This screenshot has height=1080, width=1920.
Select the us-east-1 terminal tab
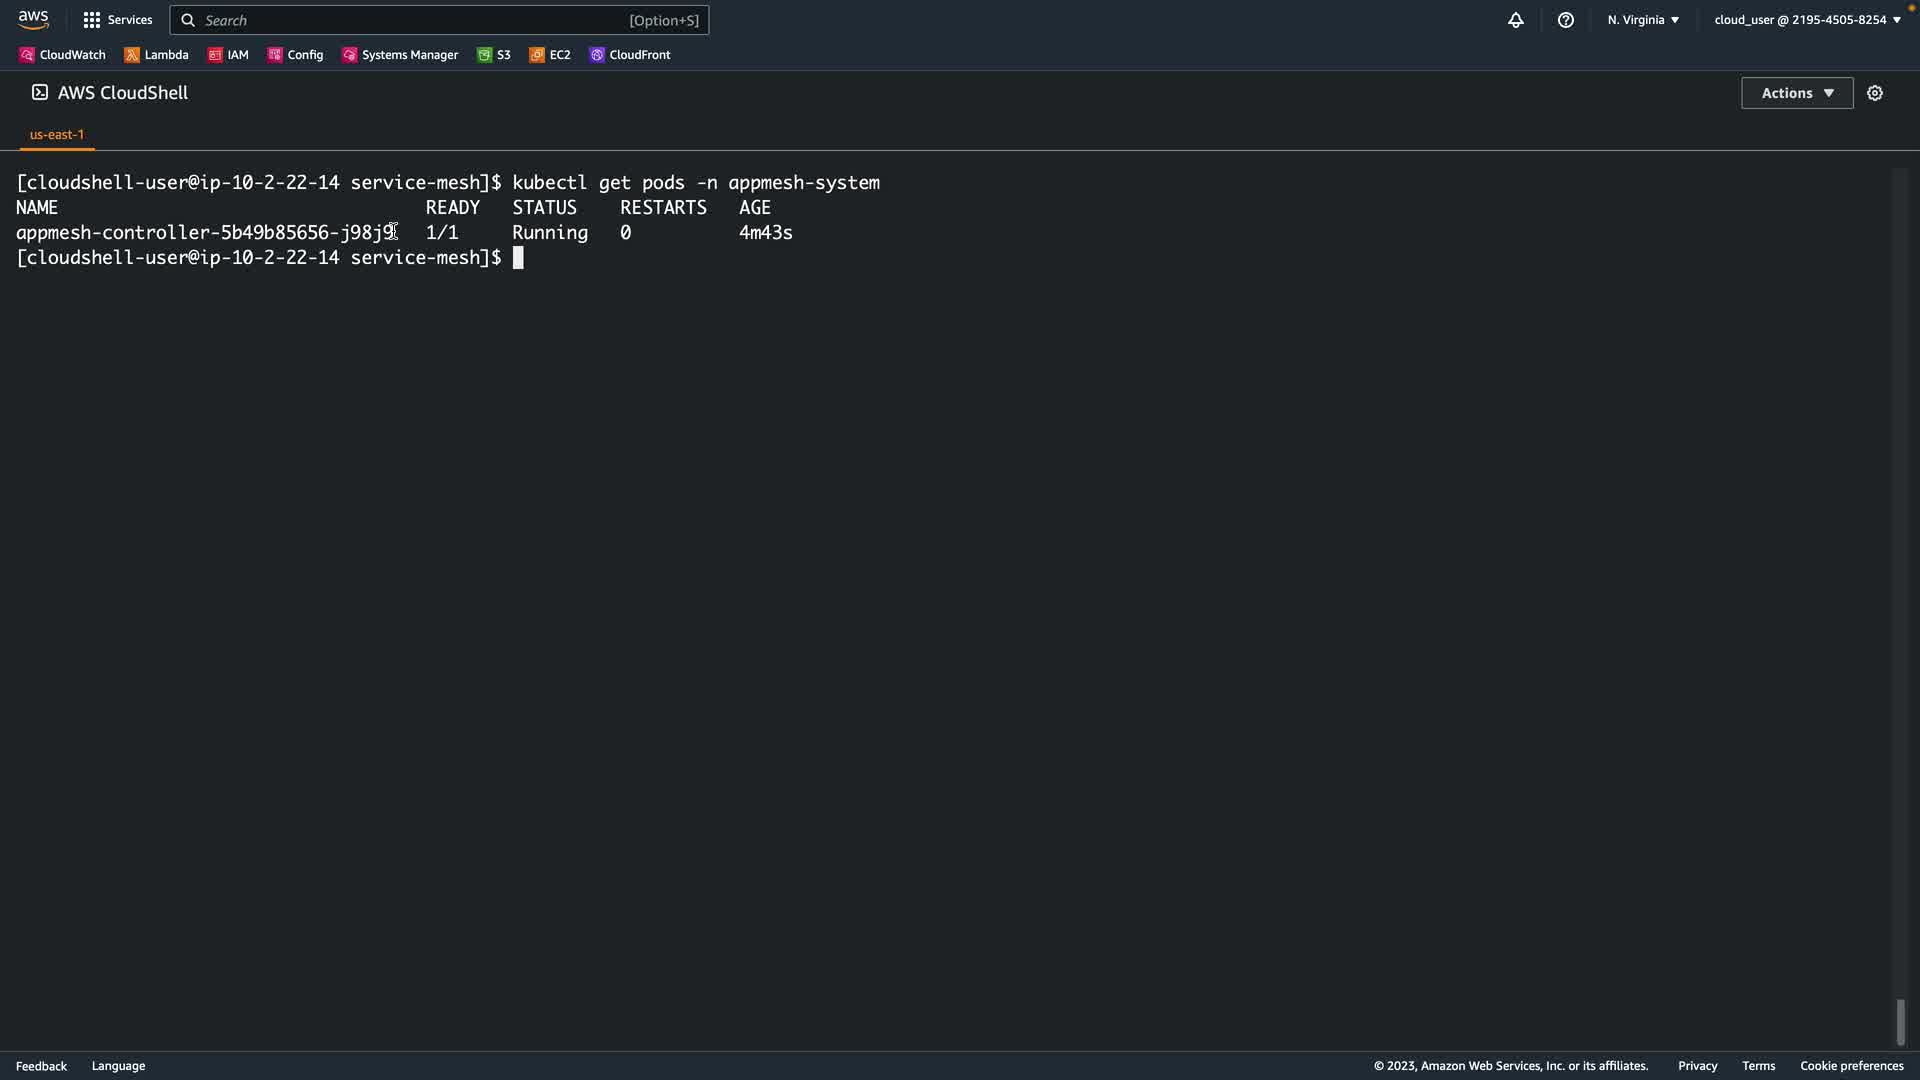point(57,134)
